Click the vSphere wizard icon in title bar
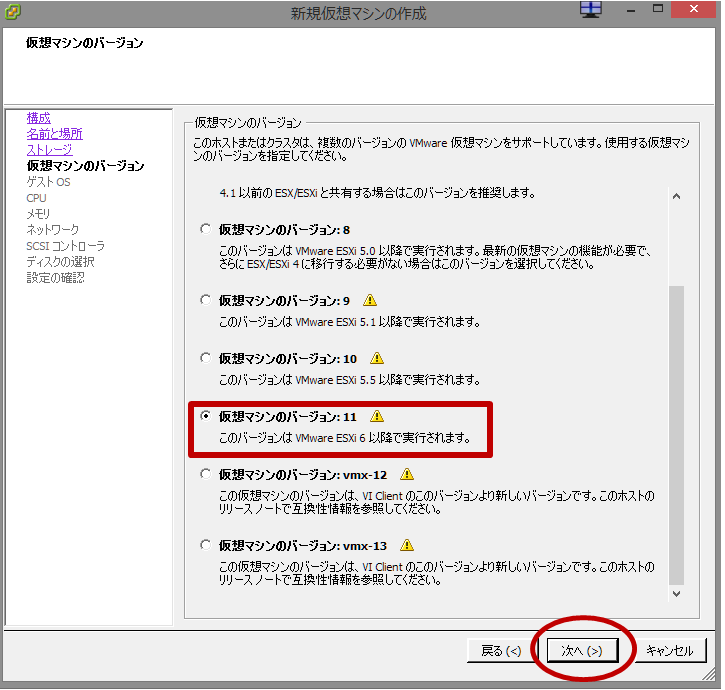Viewport: 725px width, 690px height. 12,12
